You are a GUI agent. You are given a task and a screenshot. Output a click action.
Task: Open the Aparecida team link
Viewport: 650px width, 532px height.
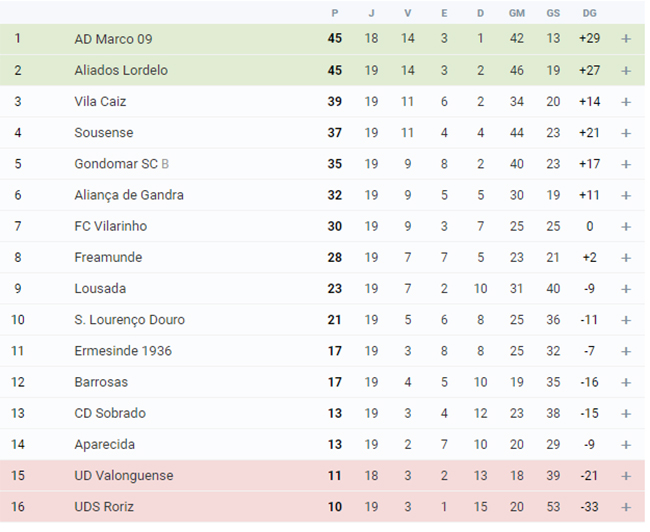point(104,445)
